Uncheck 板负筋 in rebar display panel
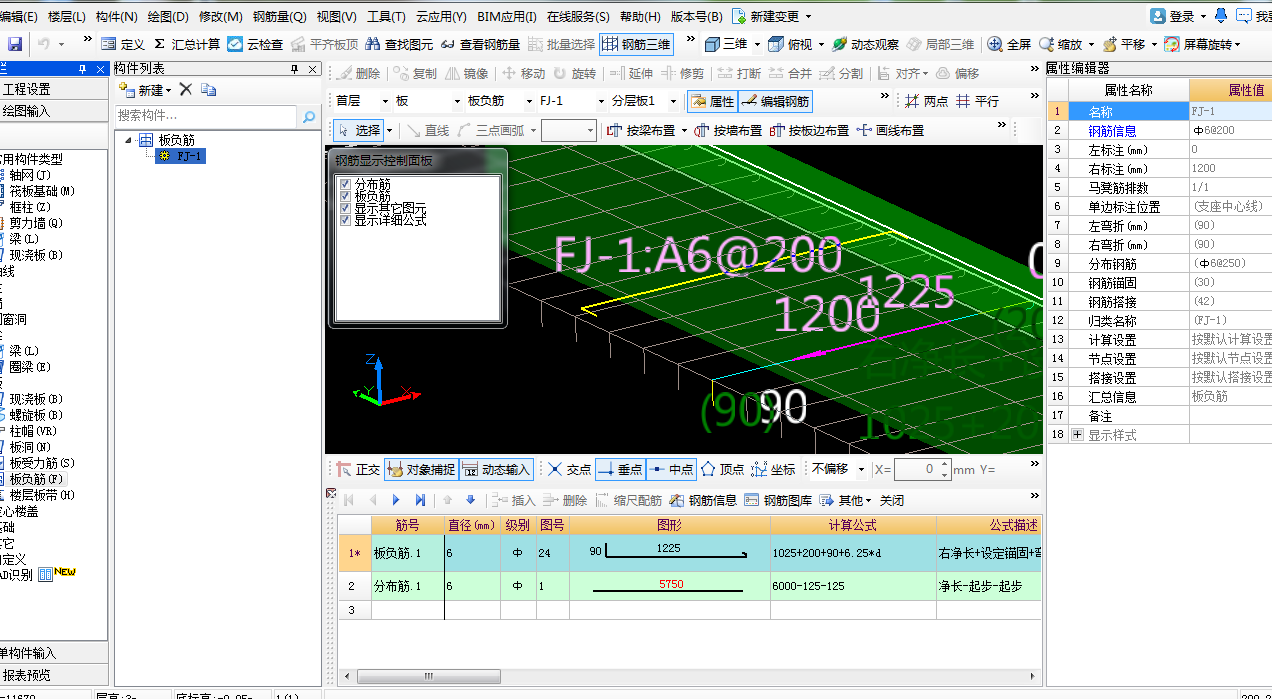Image resolution: width=1272 pixels, height=699 pixels. coord(345,196)
